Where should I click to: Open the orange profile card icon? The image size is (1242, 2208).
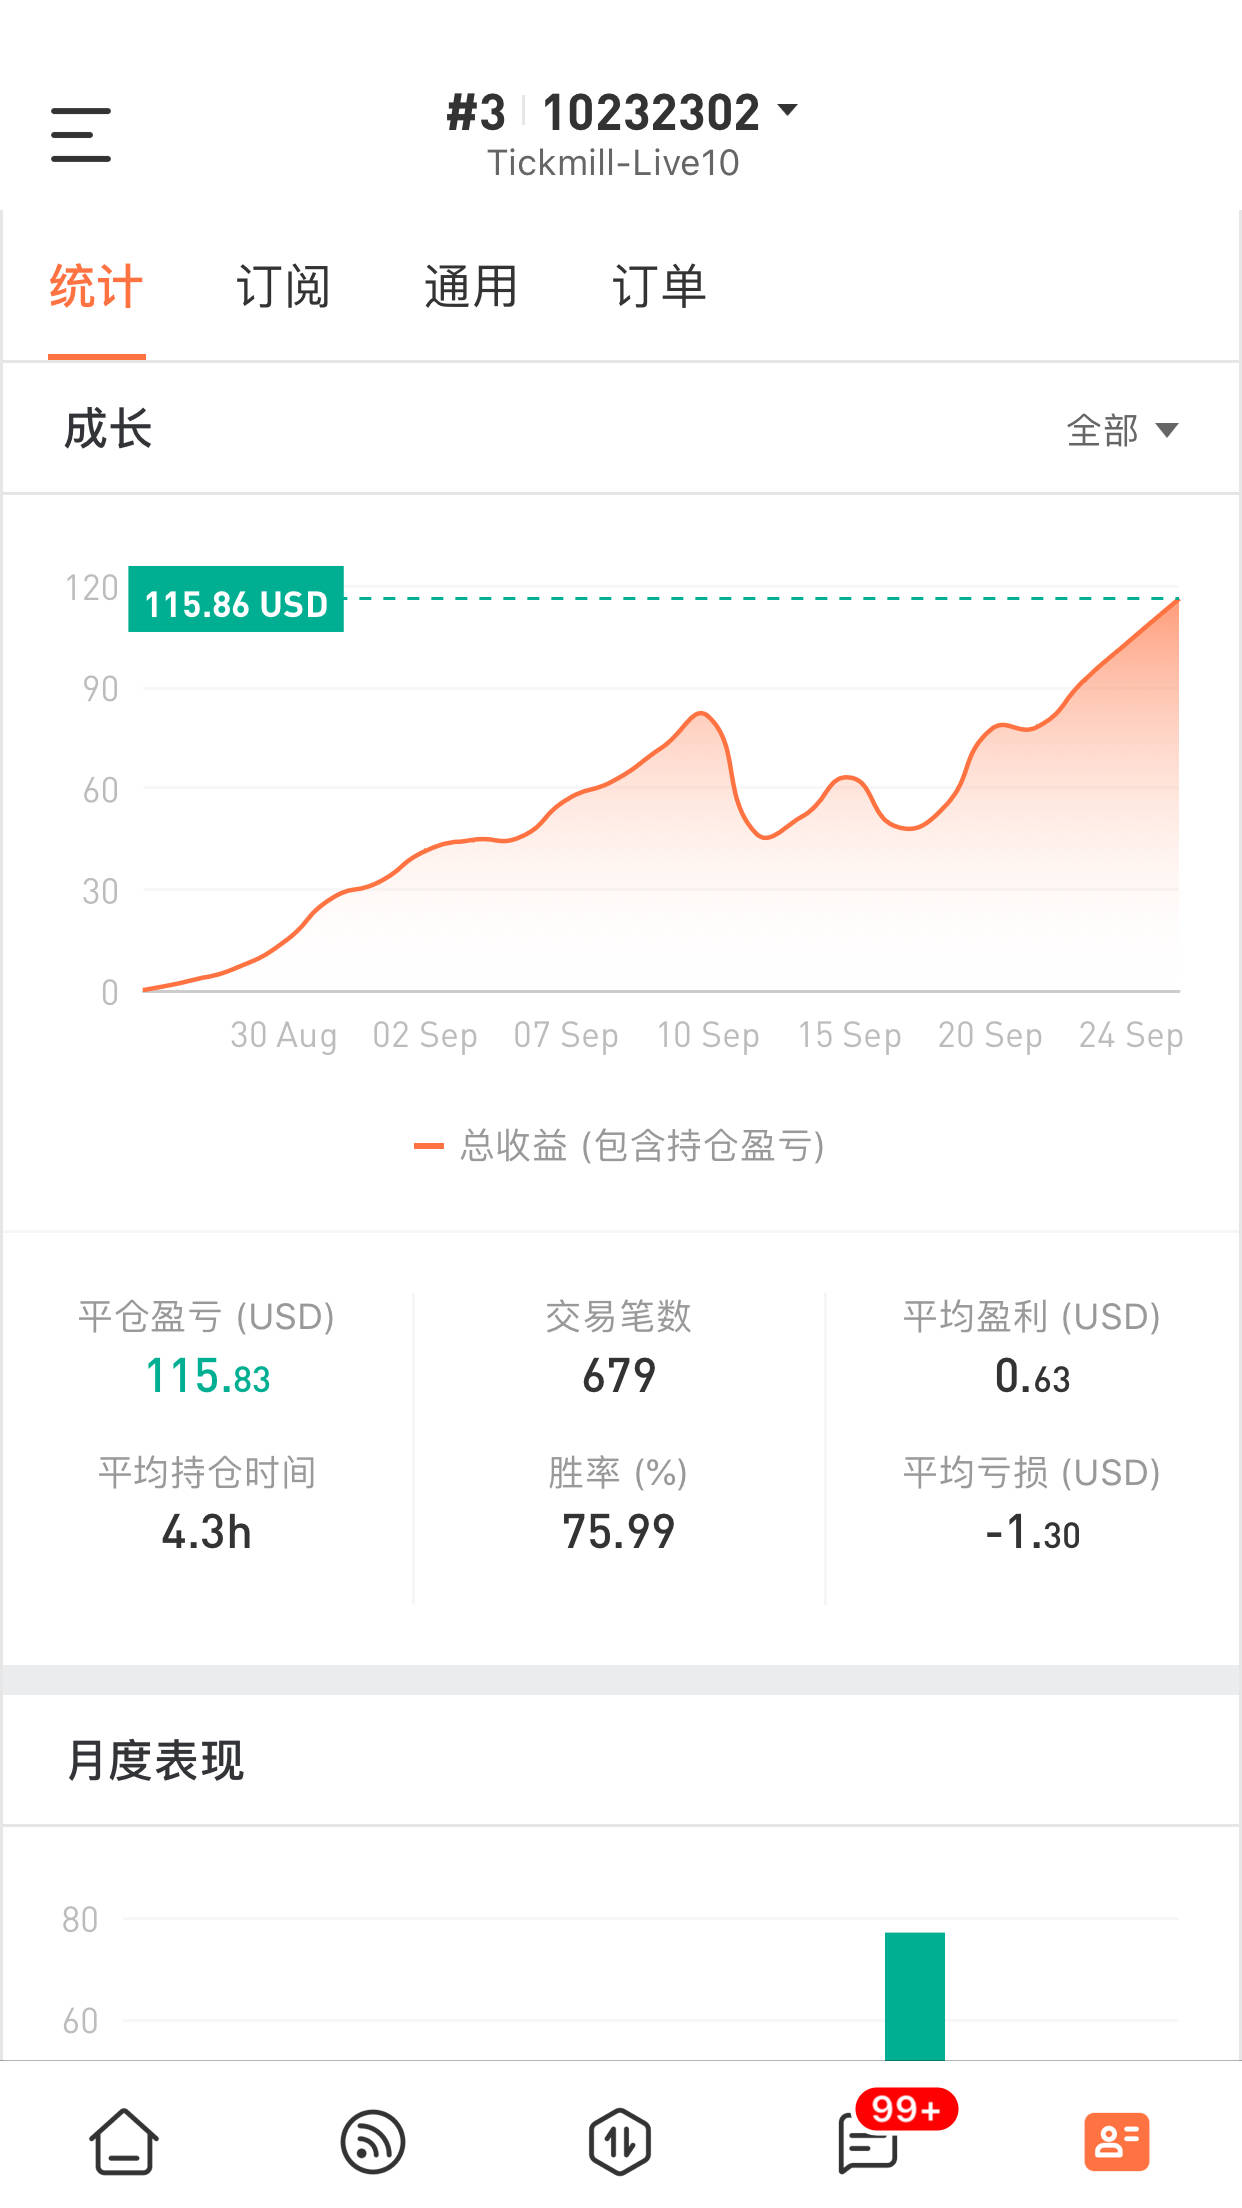[1116, 2142]
